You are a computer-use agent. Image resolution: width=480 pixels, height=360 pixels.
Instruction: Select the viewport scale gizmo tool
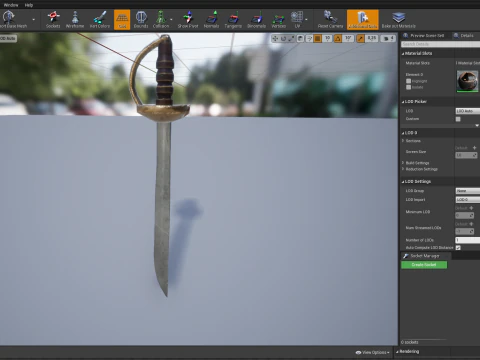291,39
